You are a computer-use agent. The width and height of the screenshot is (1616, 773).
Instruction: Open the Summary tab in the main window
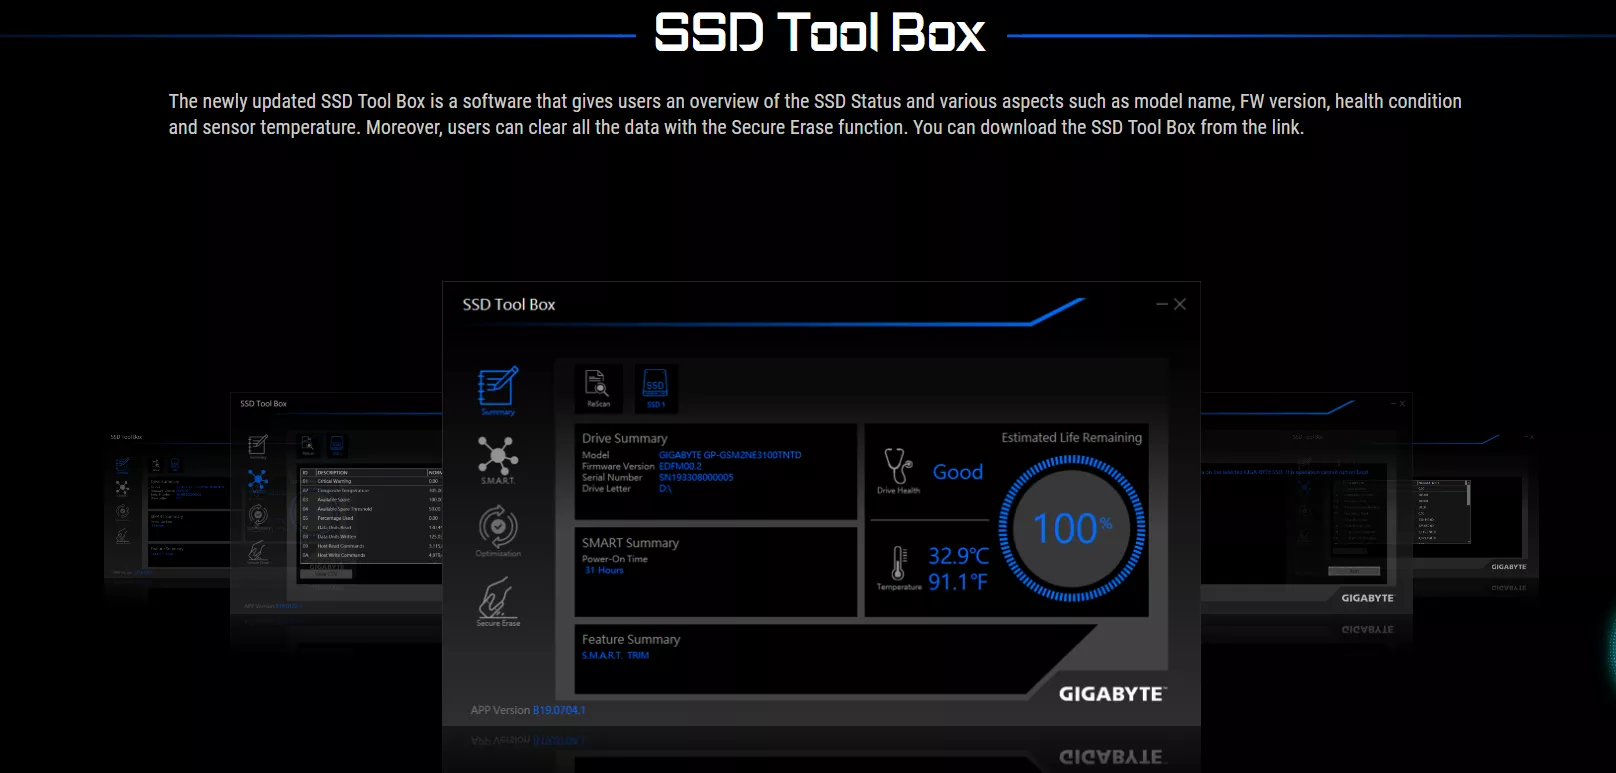coord(498,390)
